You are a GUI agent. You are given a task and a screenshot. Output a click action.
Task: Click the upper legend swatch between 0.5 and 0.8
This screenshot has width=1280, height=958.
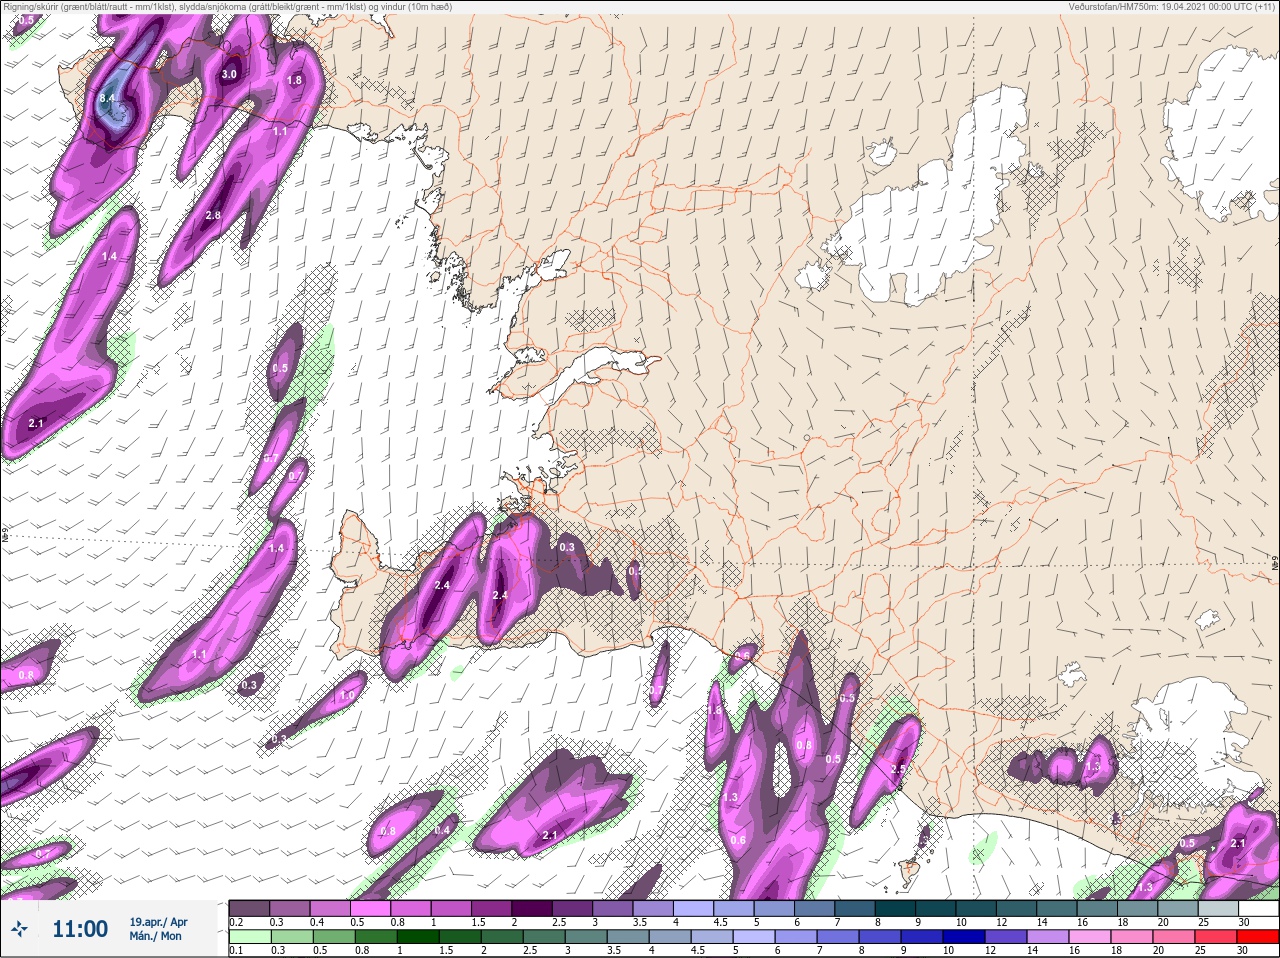pyautogui.click(x=371, y=908)
